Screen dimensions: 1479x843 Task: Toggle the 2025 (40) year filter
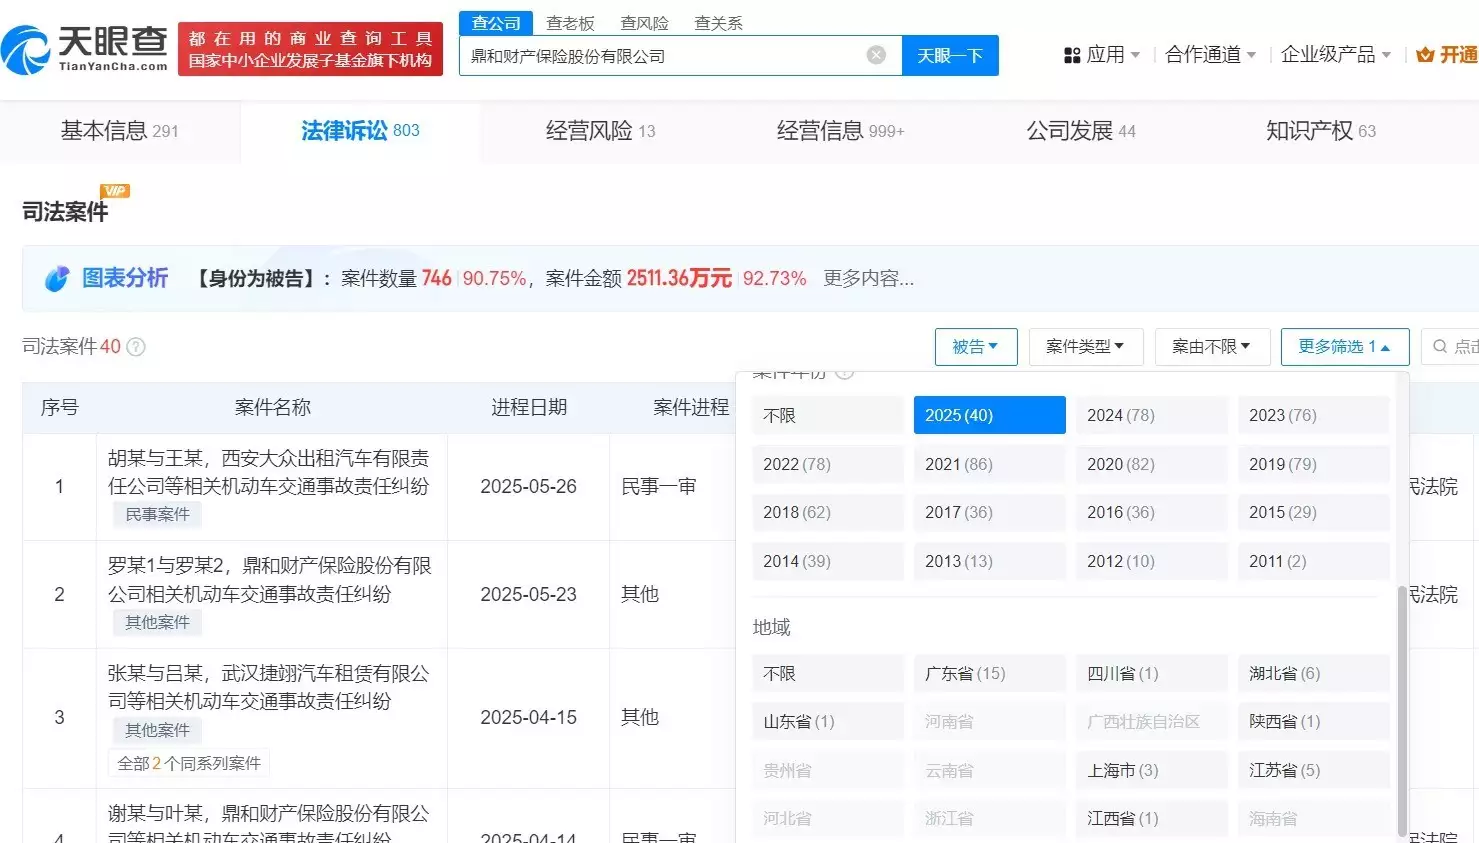click(x=990, y=415)
